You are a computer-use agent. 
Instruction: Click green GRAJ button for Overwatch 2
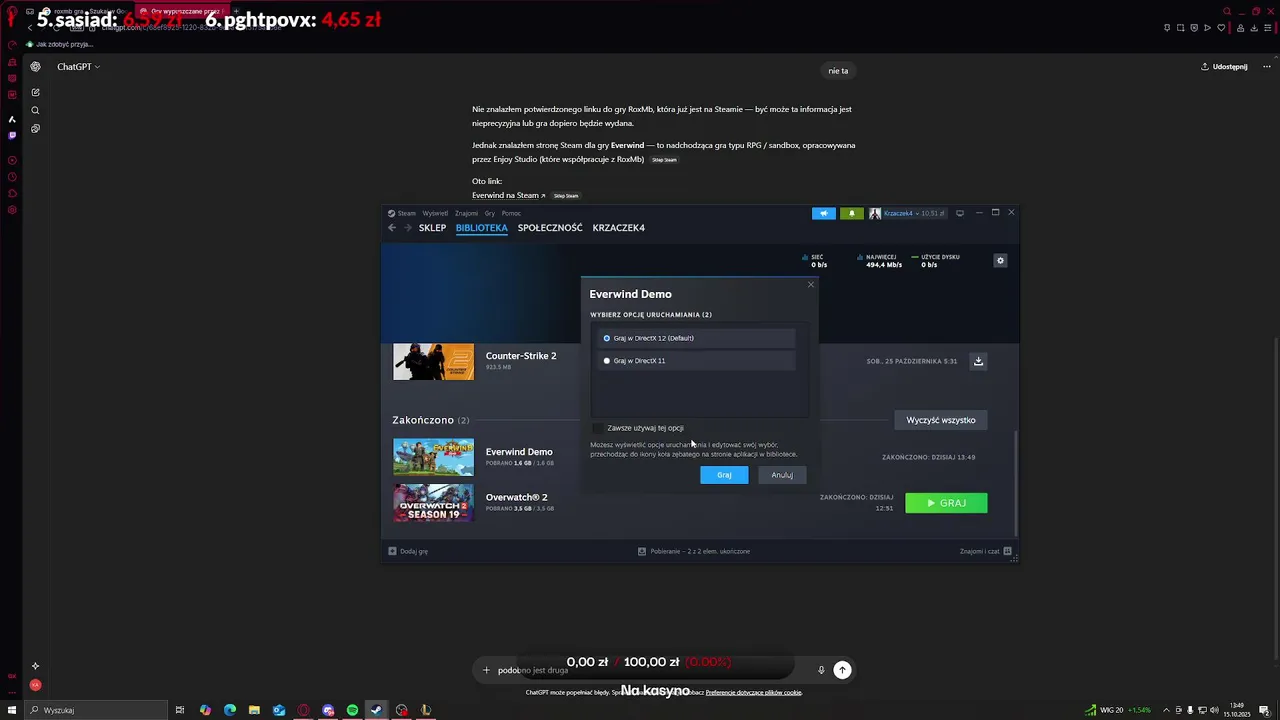946,503
